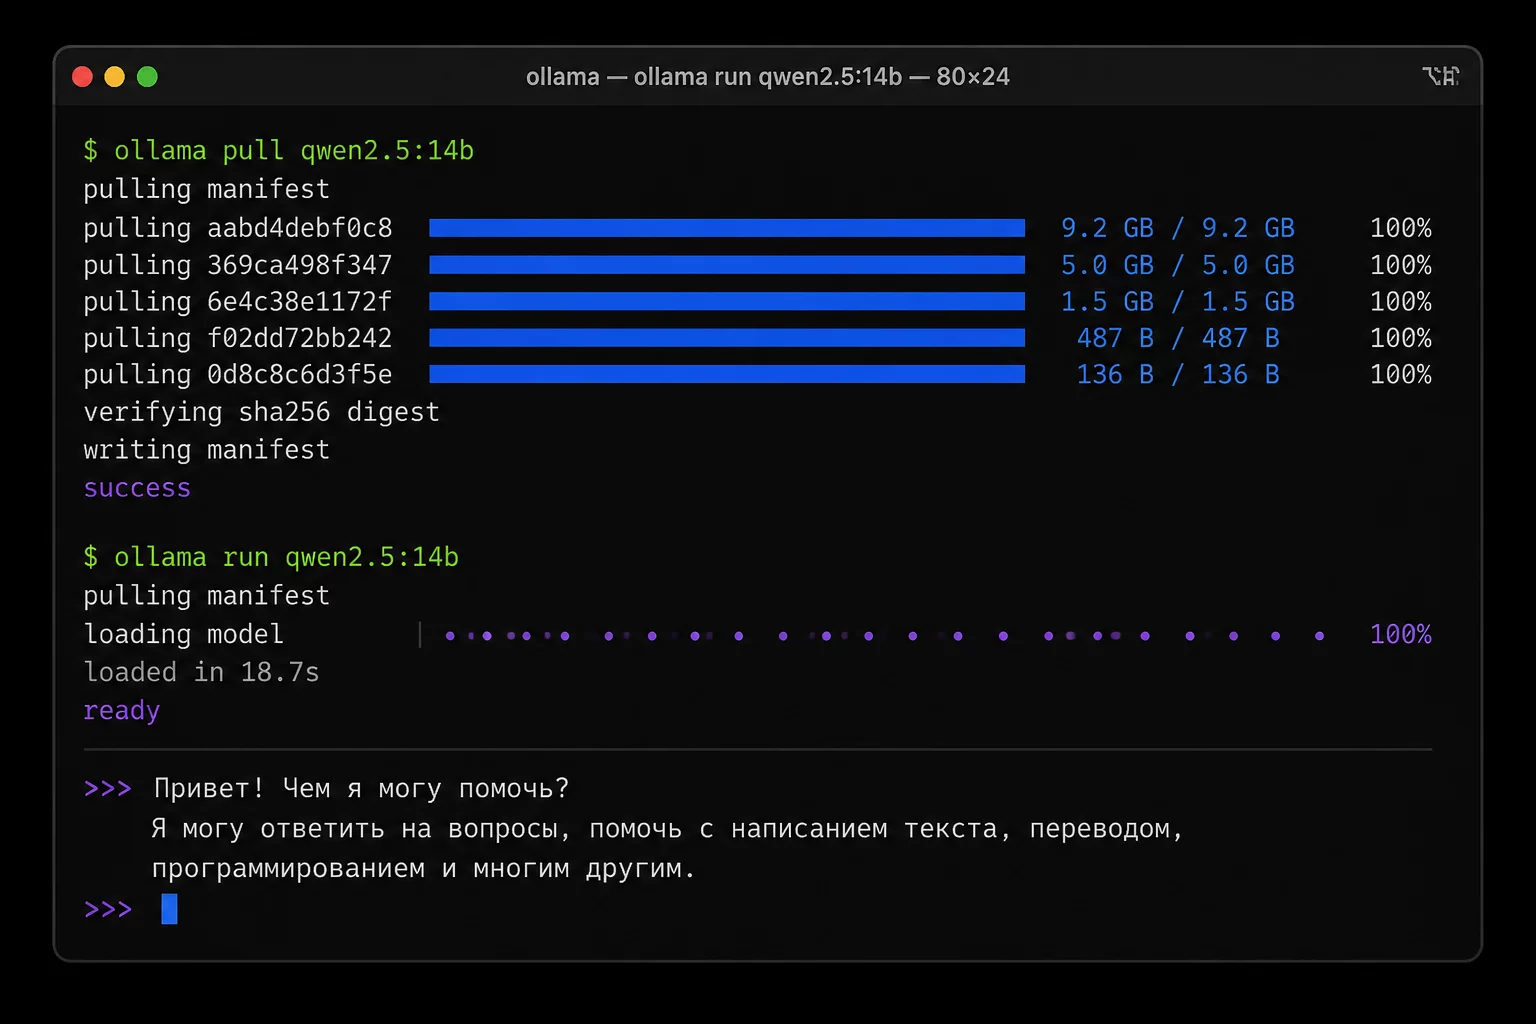Screen dimensions: 1536x1024
Task: Select the 'pulling 6e4c38e1172f' text
Action: pos(238,301)
